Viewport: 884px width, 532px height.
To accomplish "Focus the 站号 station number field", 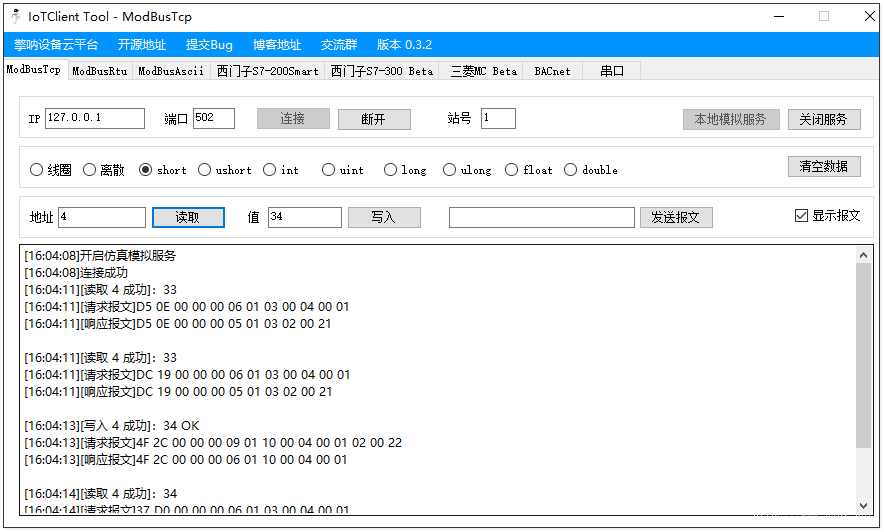I will click(498, 118).
